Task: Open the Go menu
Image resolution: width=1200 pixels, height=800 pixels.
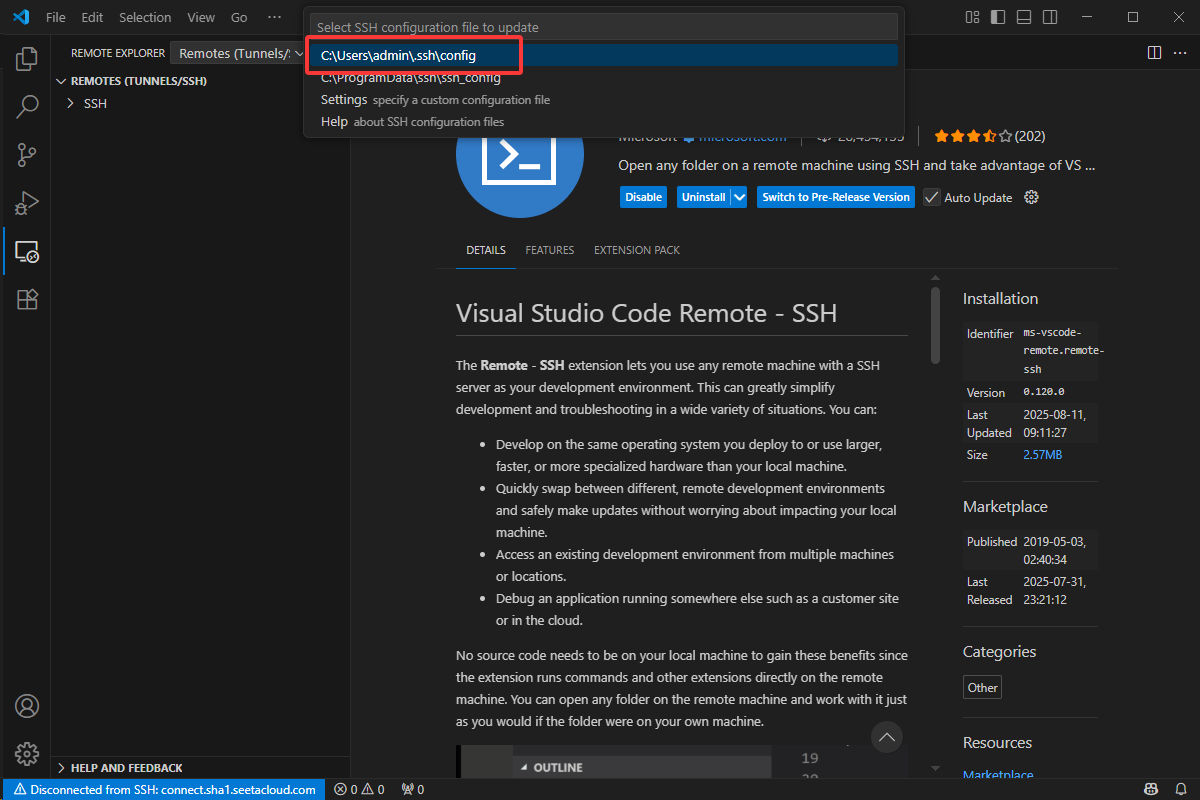Action: click(239, 17)
